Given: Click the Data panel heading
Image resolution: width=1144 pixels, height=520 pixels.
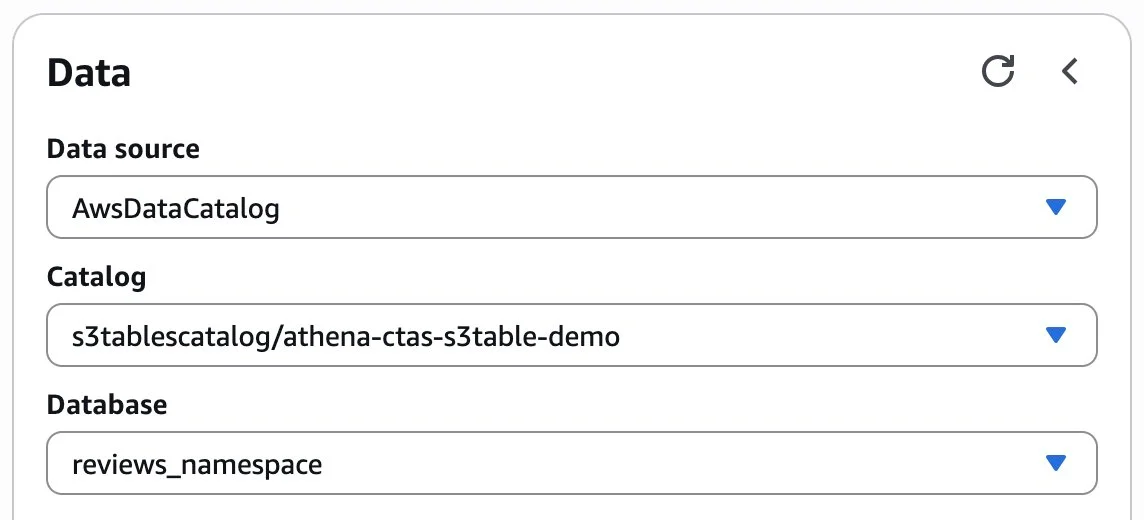Looking at the screenshot, I should point(89,73).
